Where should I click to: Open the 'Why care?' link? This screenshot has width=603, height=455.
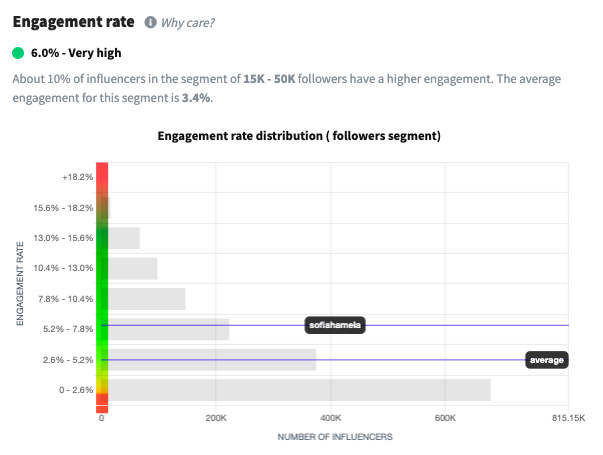(x=187, y=23)
